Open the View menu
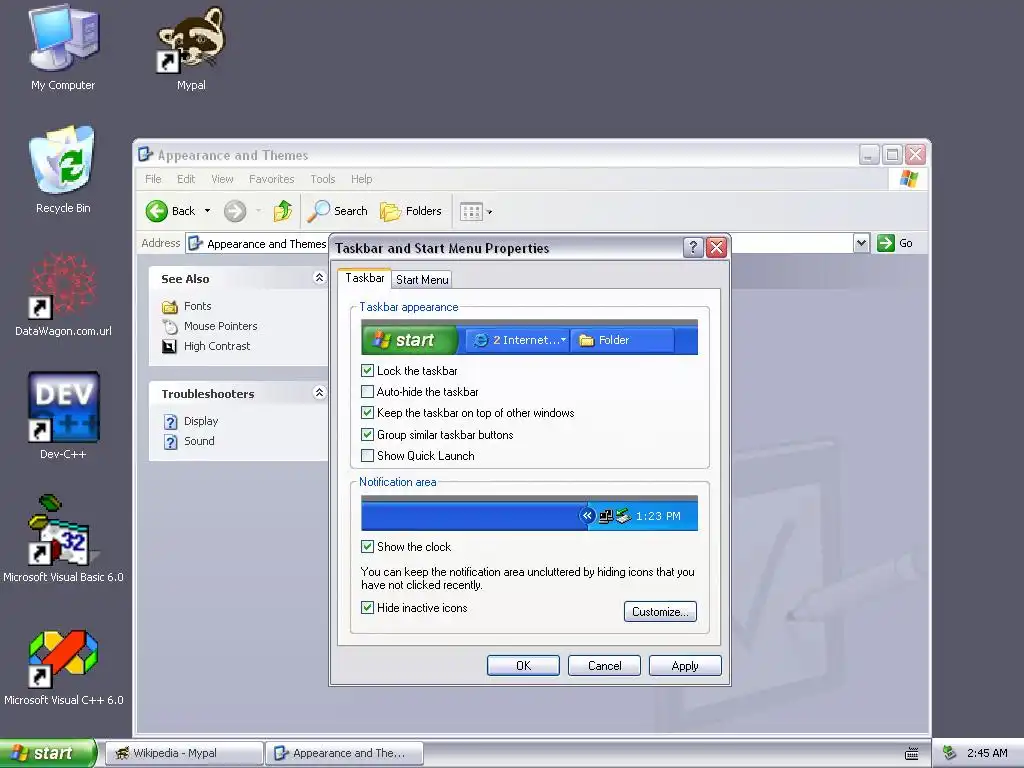1024x768 pixels. 222,179
